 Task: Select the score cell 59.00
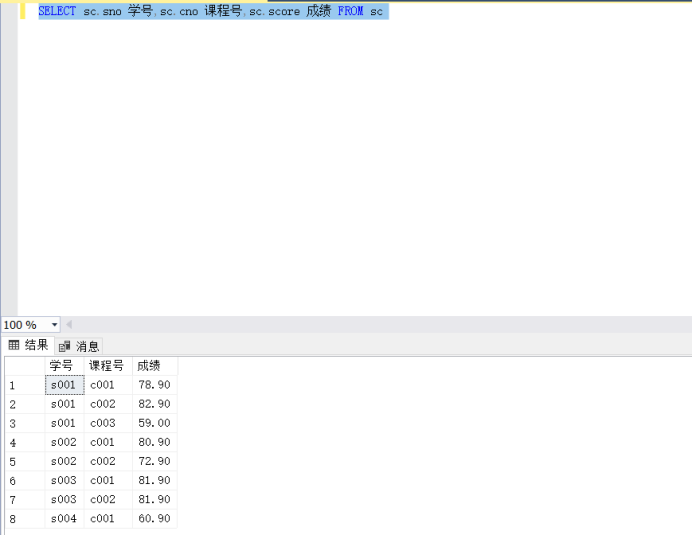(154, 423)
